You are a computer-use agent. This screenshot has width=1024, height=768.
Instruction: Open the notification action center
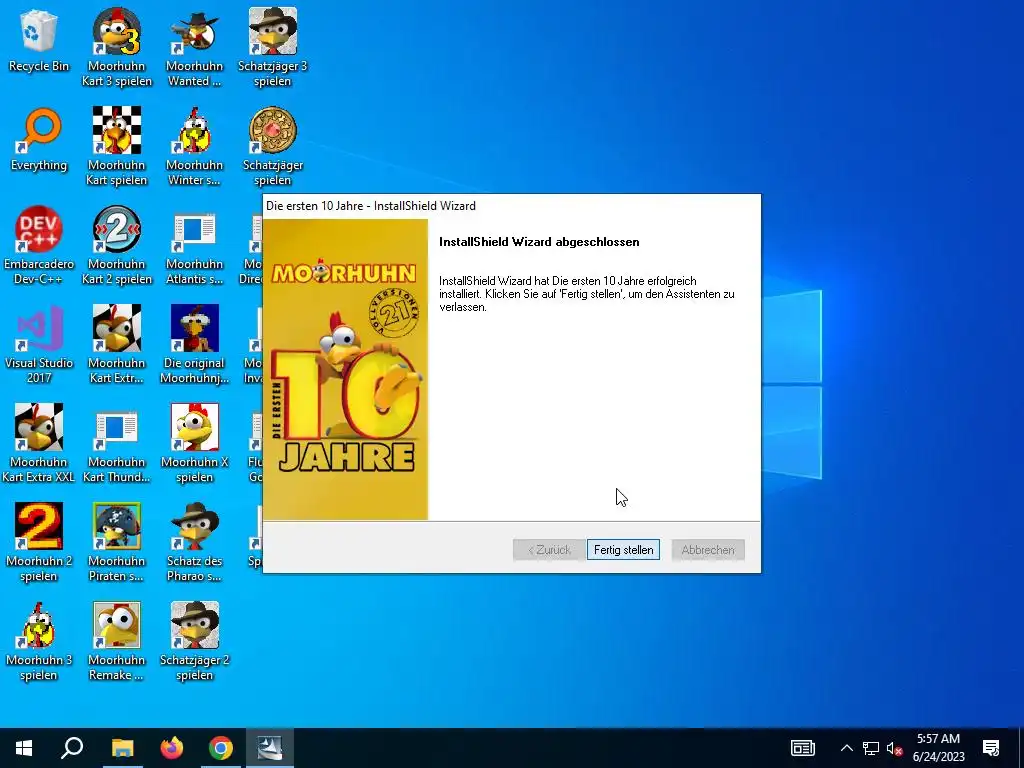coord(991,748)
